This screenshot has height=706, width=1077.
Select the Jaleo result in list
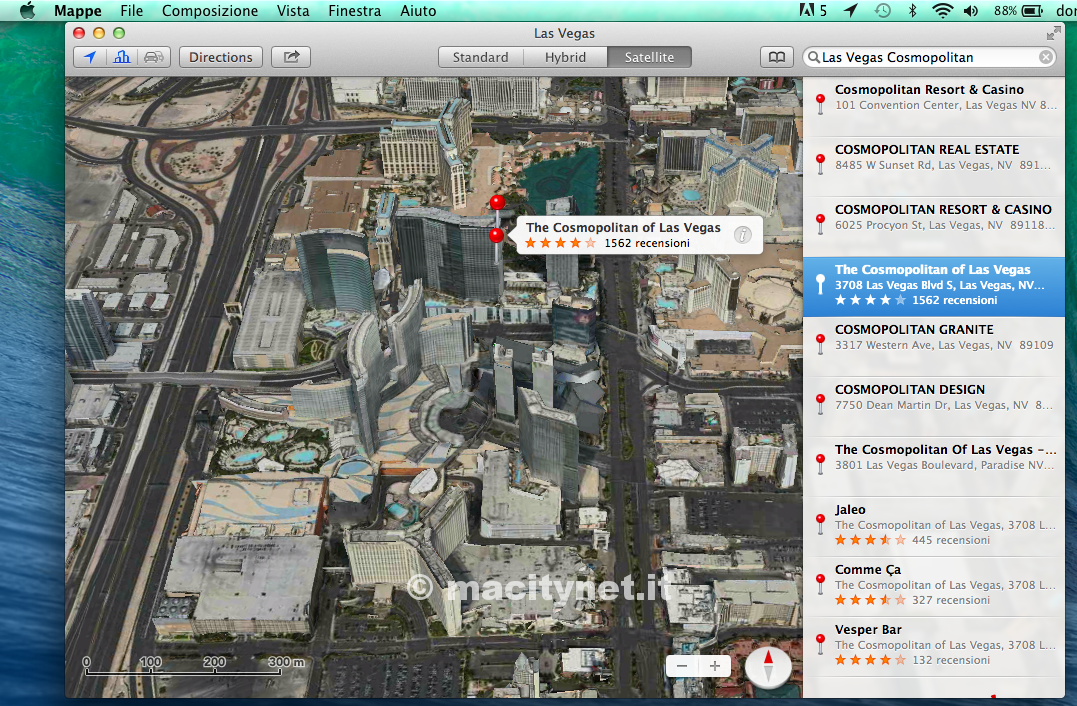tap(934, 526)
